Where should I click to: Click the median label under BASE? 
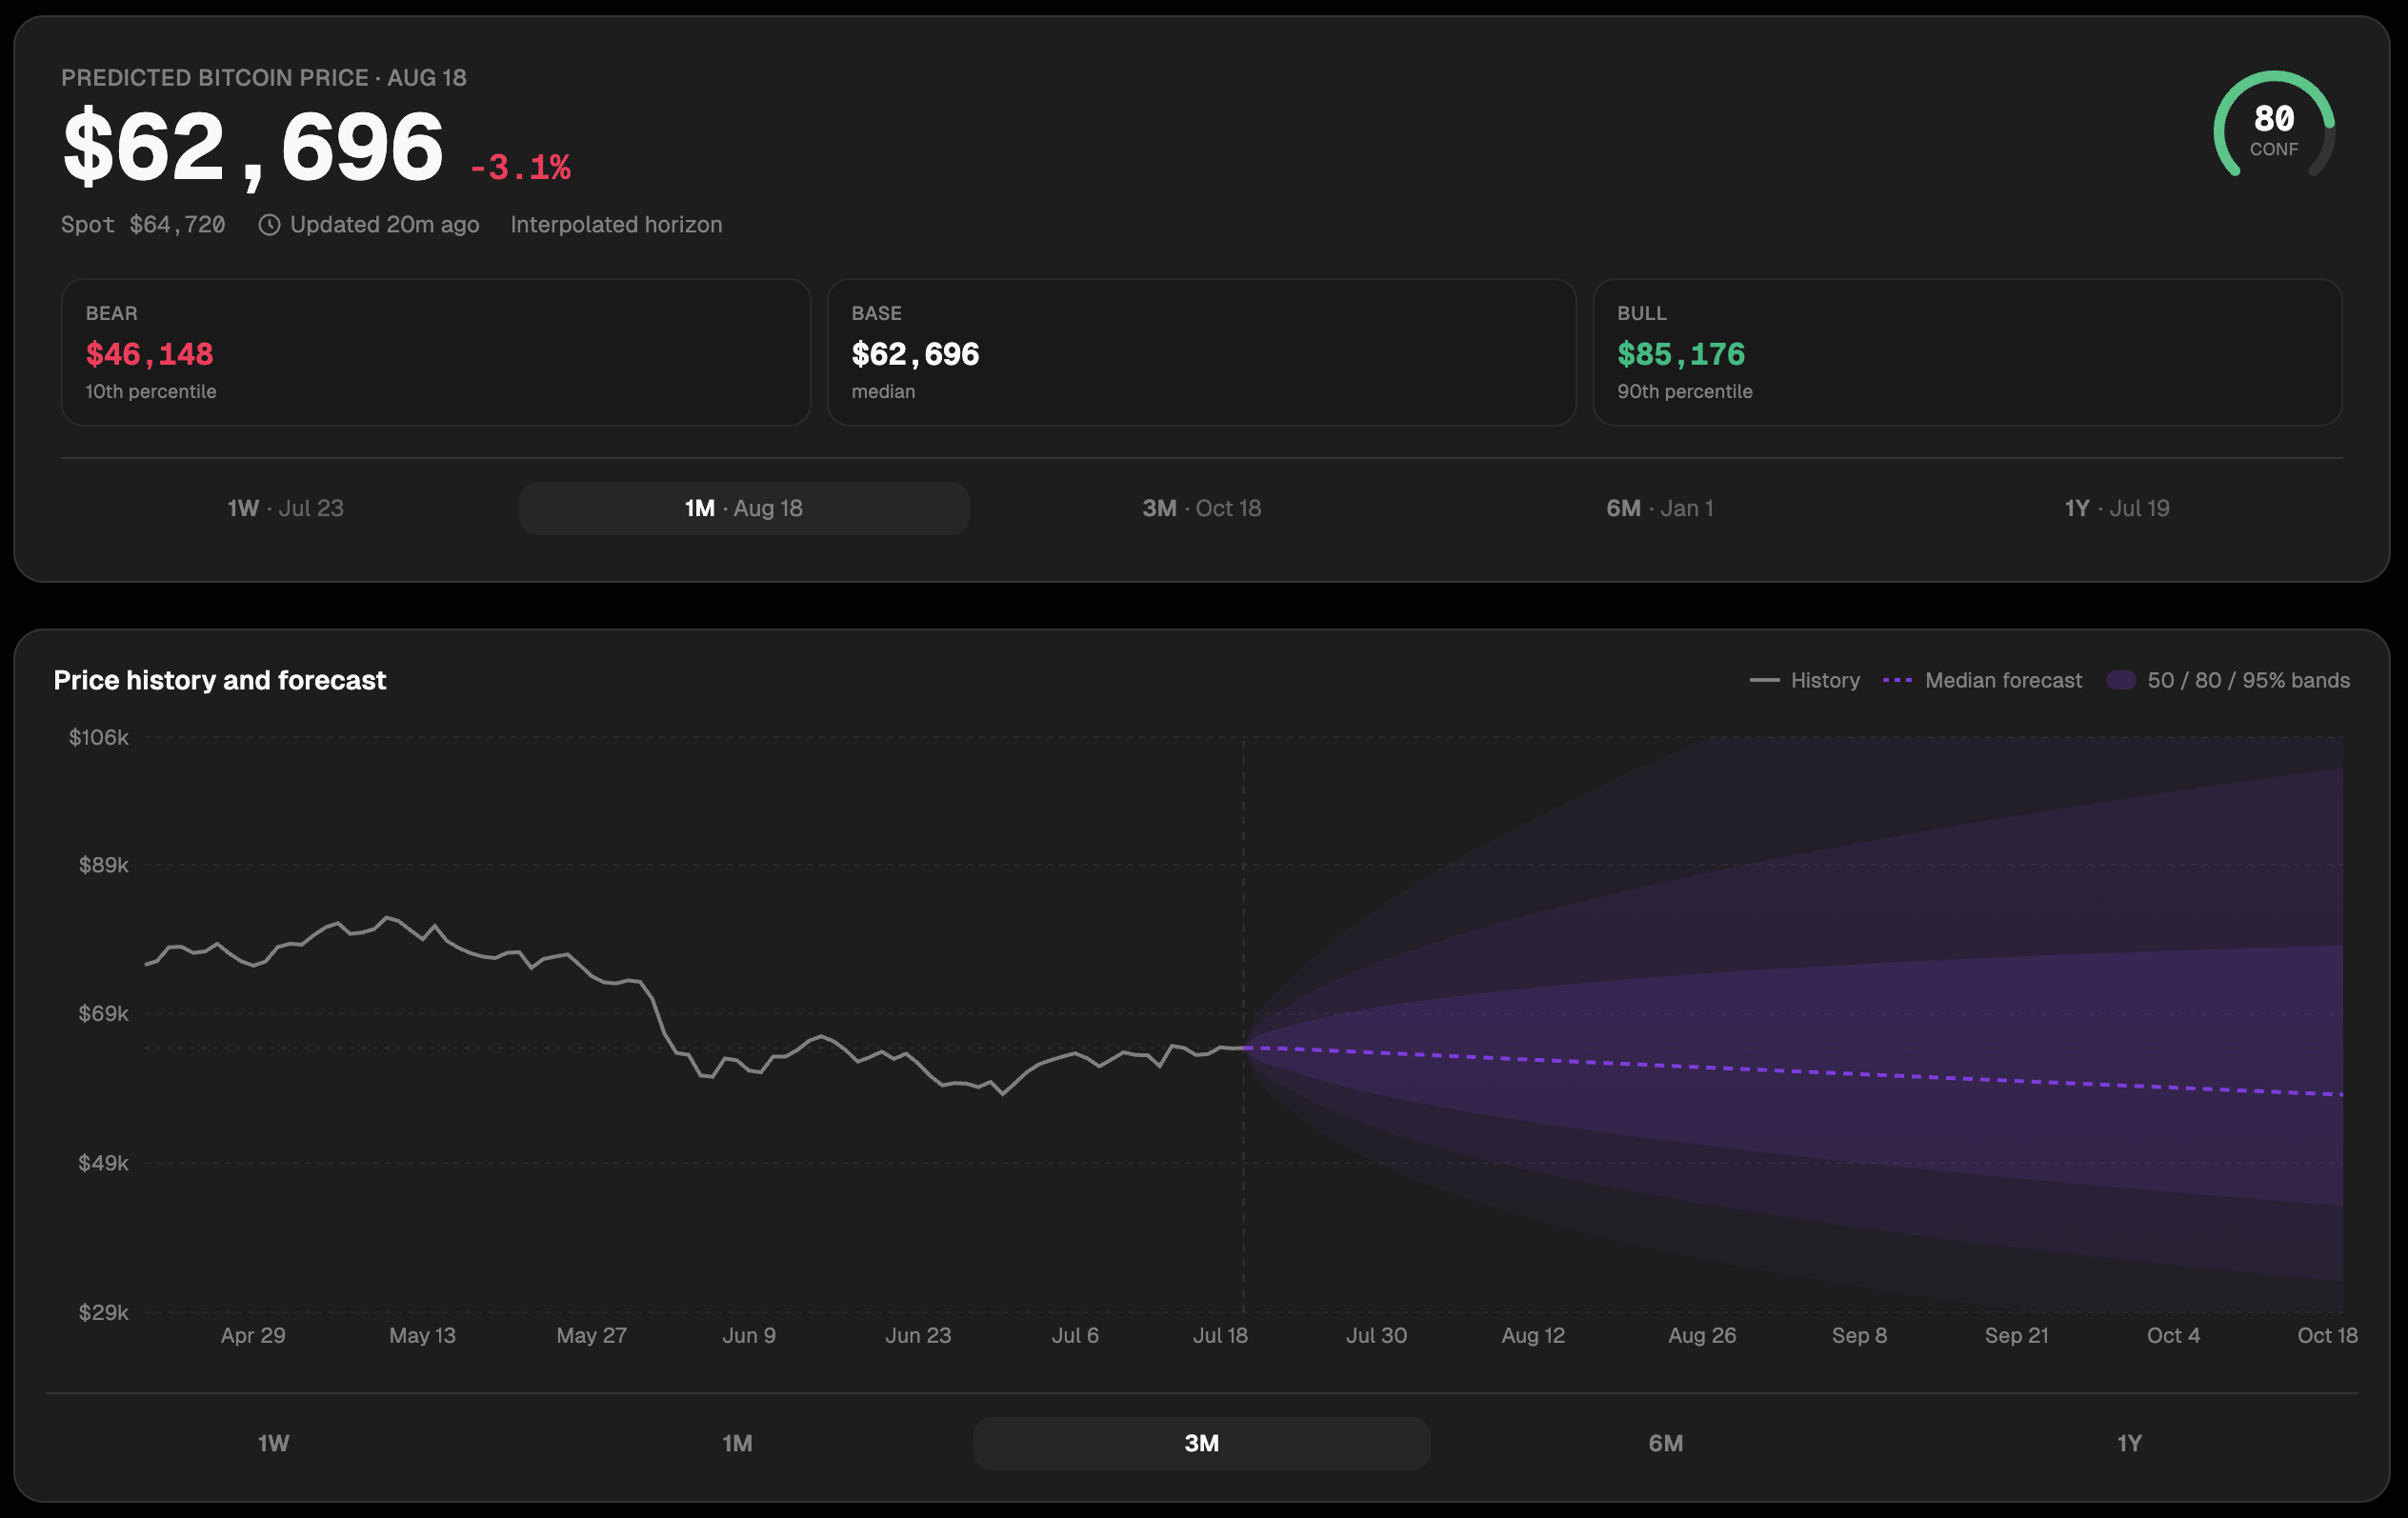pyautogui.click(x=883, y=391)
